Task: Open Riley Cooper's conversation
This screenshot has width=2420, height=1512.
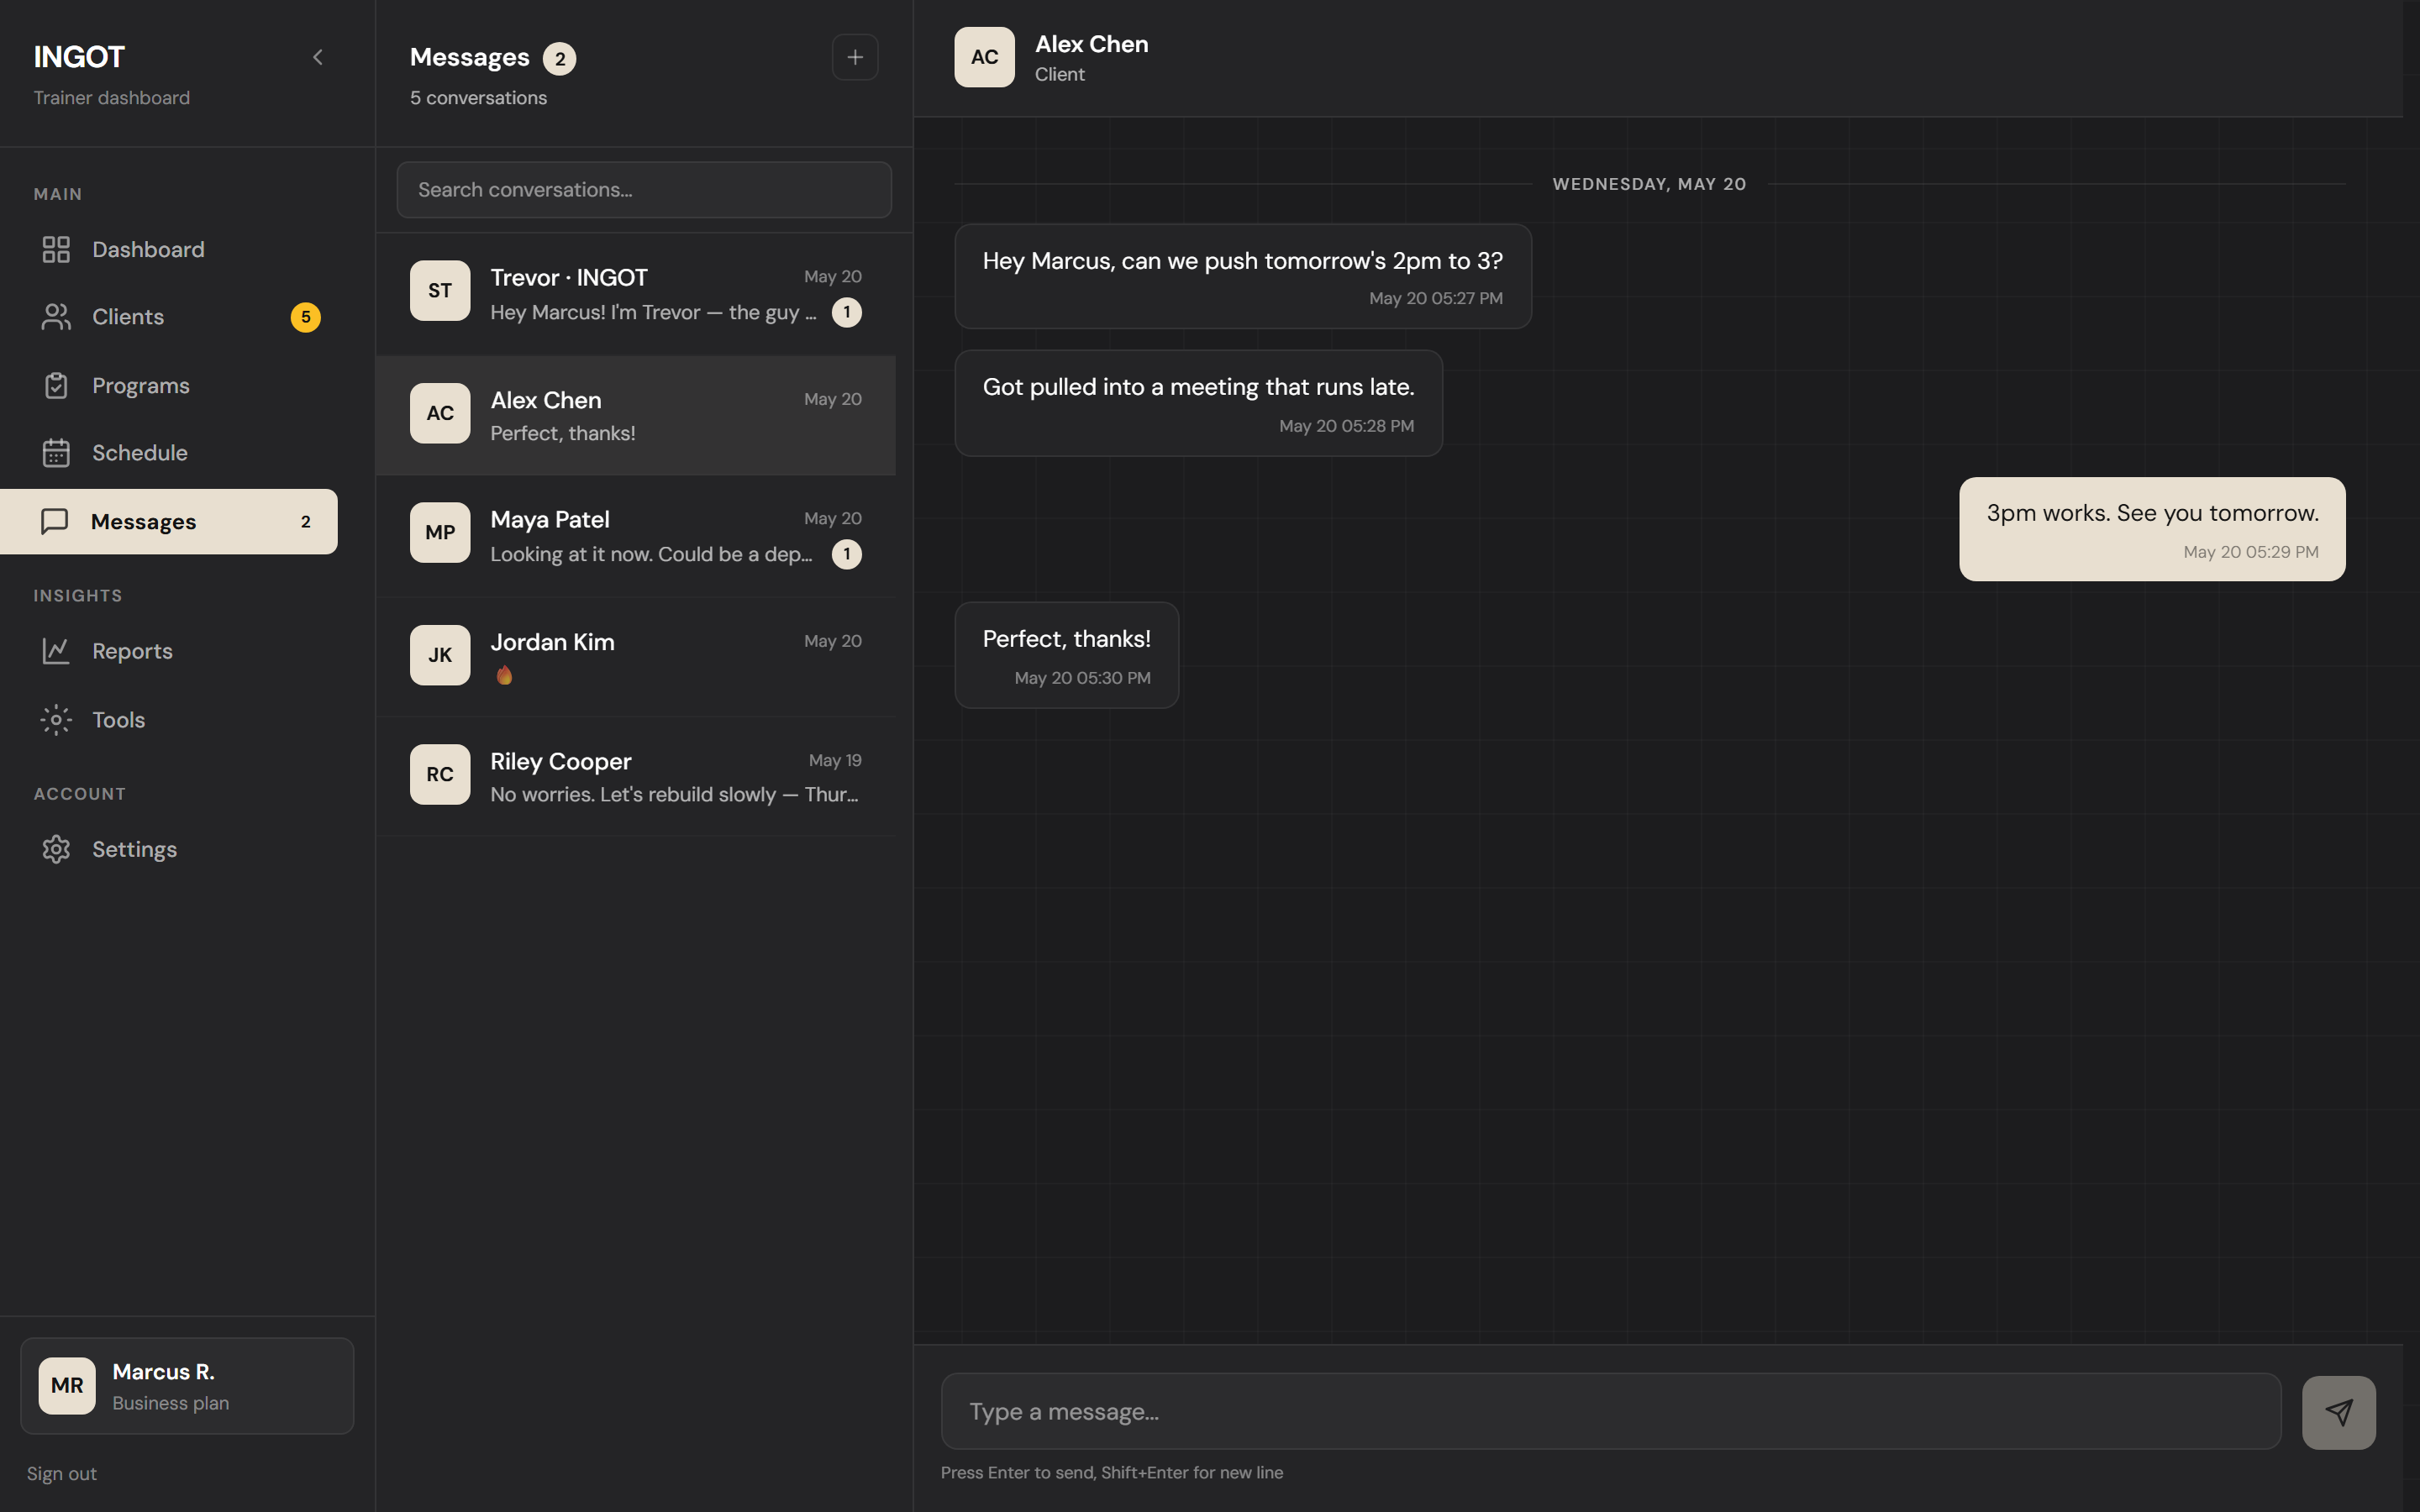Action: click(636, 776)
